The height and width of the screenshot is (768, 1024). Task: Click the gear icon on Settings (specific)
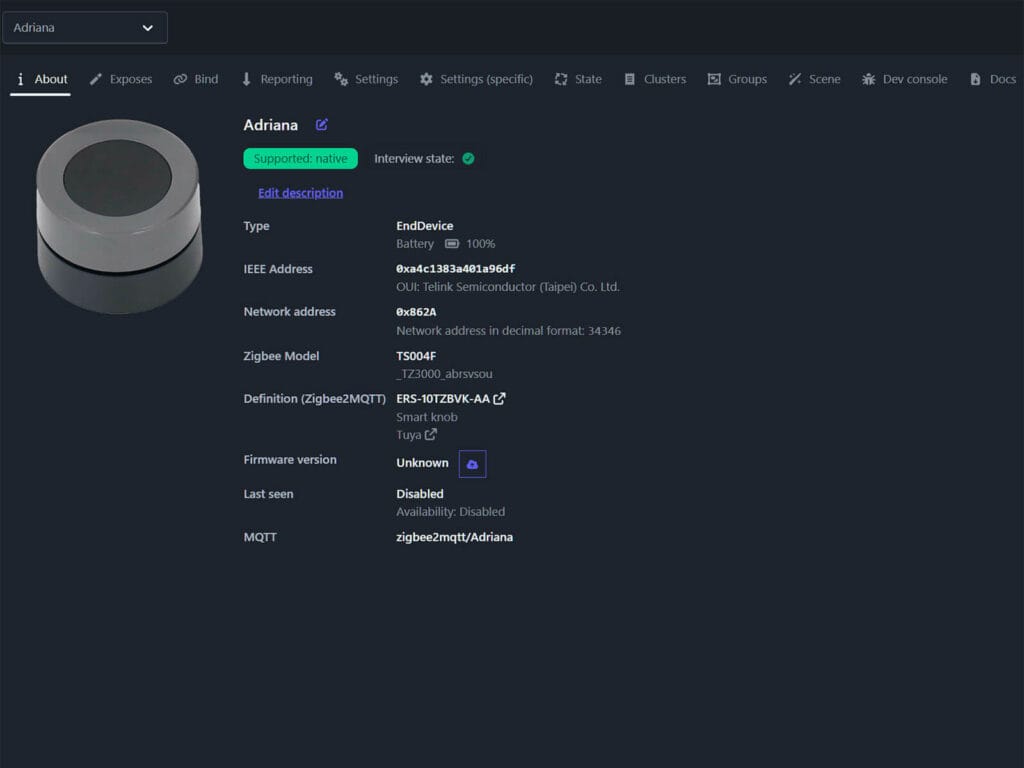point(426,79)
